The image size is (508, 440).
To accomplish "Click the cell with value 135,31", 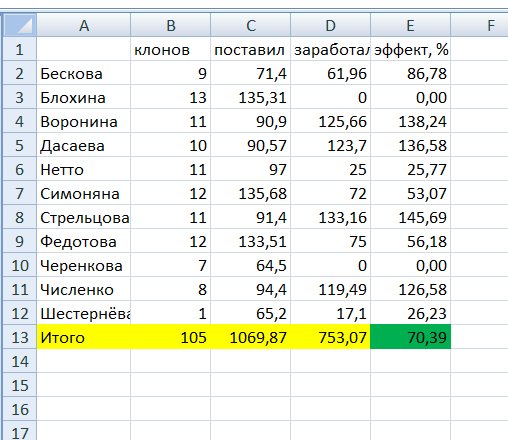I will 251,97.
